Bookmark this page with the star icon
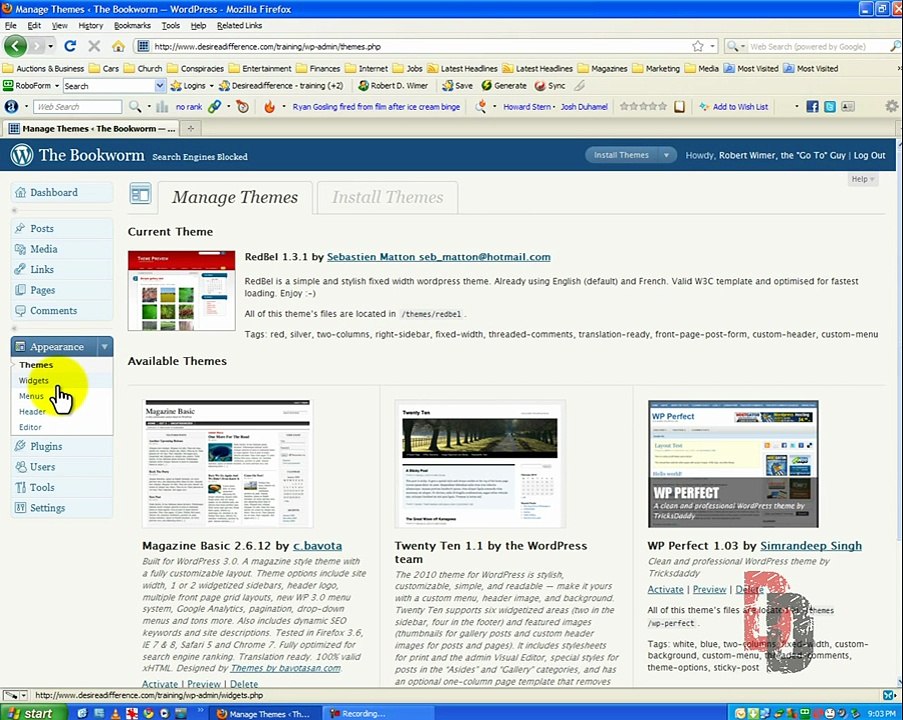Image resolution: width=903 pixels, height=720 pixels. (x=697, y=46)
